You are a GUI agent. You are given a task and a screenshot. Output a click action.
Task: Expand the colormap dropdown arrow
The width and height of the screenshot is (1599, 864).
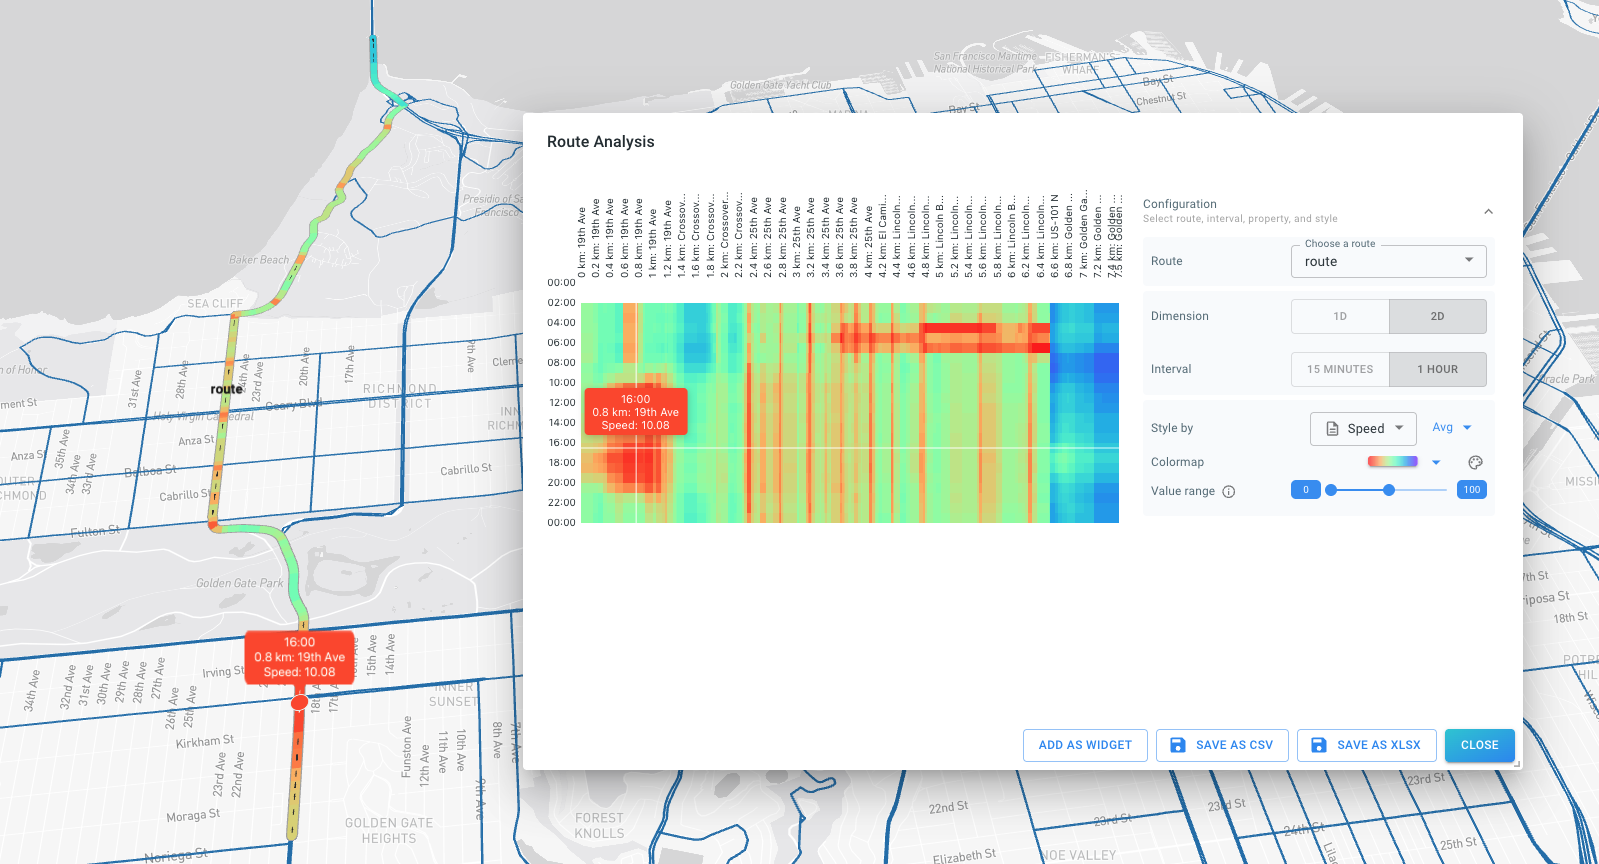(x=1436, y=462)
